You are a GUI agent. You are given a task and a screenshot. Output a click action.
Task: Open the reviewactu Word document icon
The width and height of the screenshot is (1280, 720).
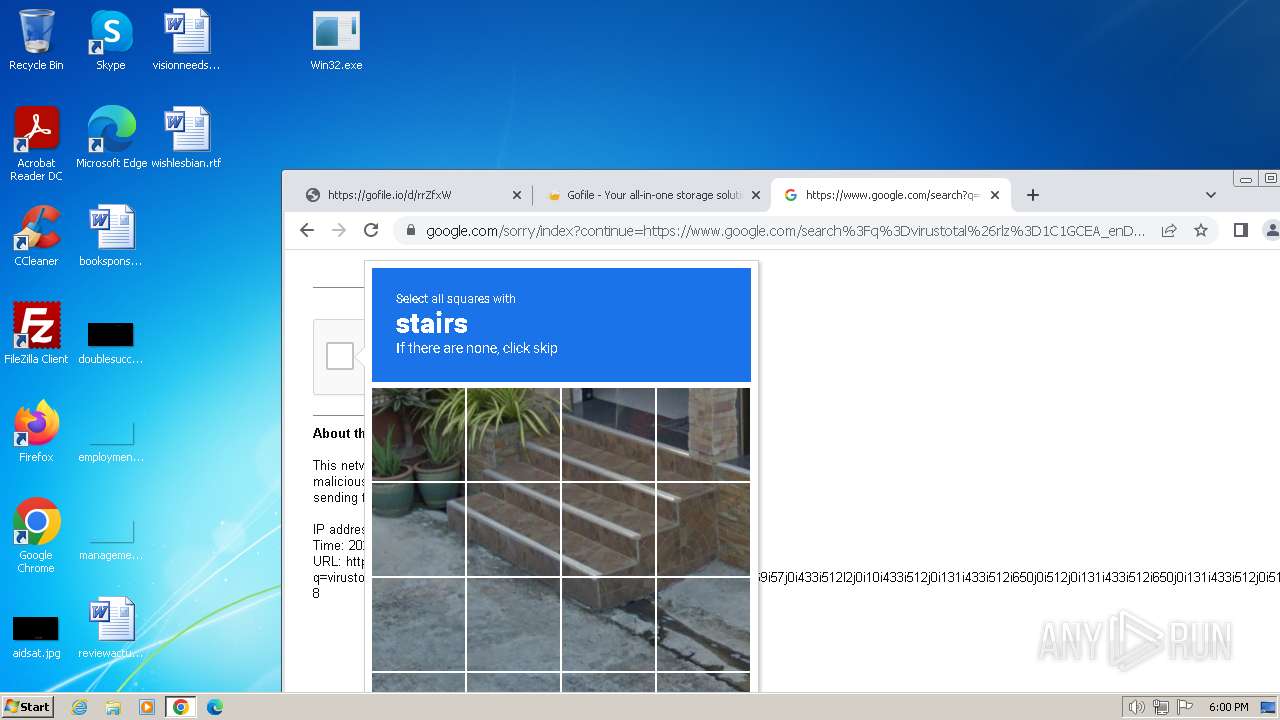coord(110,628)
